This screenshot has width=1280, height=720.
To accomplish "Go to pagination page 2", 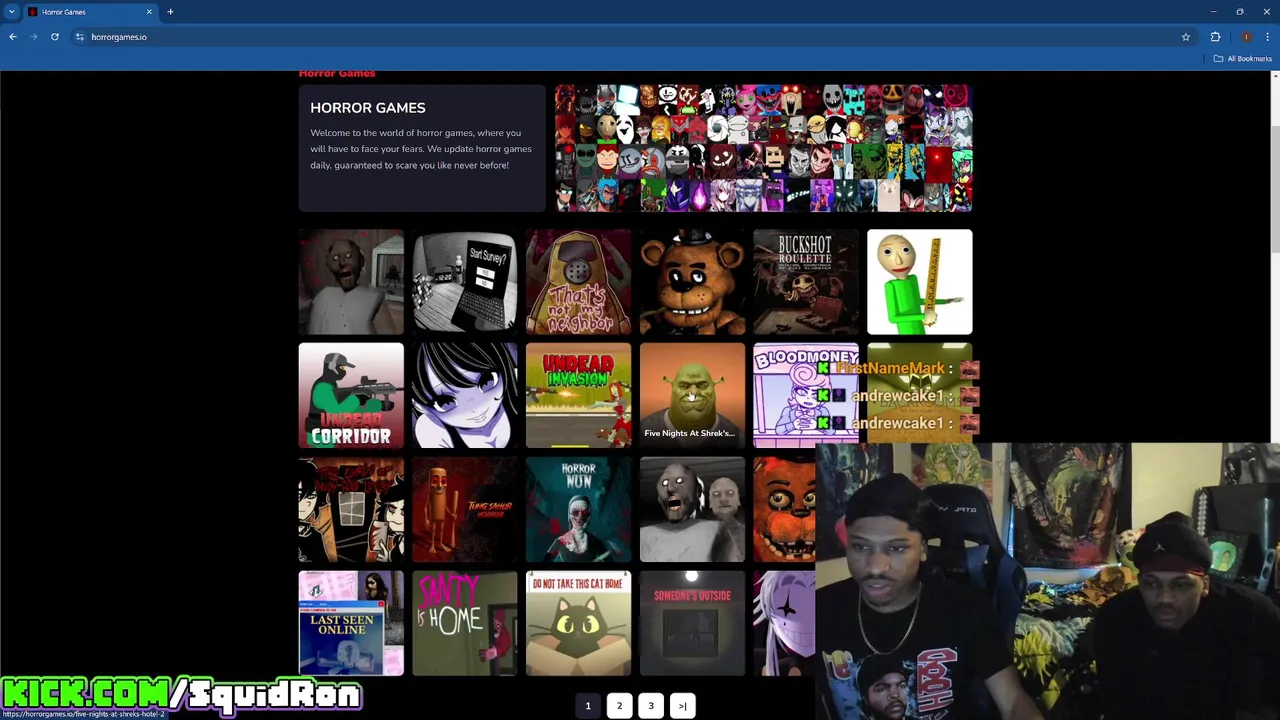I will (619, 706).
